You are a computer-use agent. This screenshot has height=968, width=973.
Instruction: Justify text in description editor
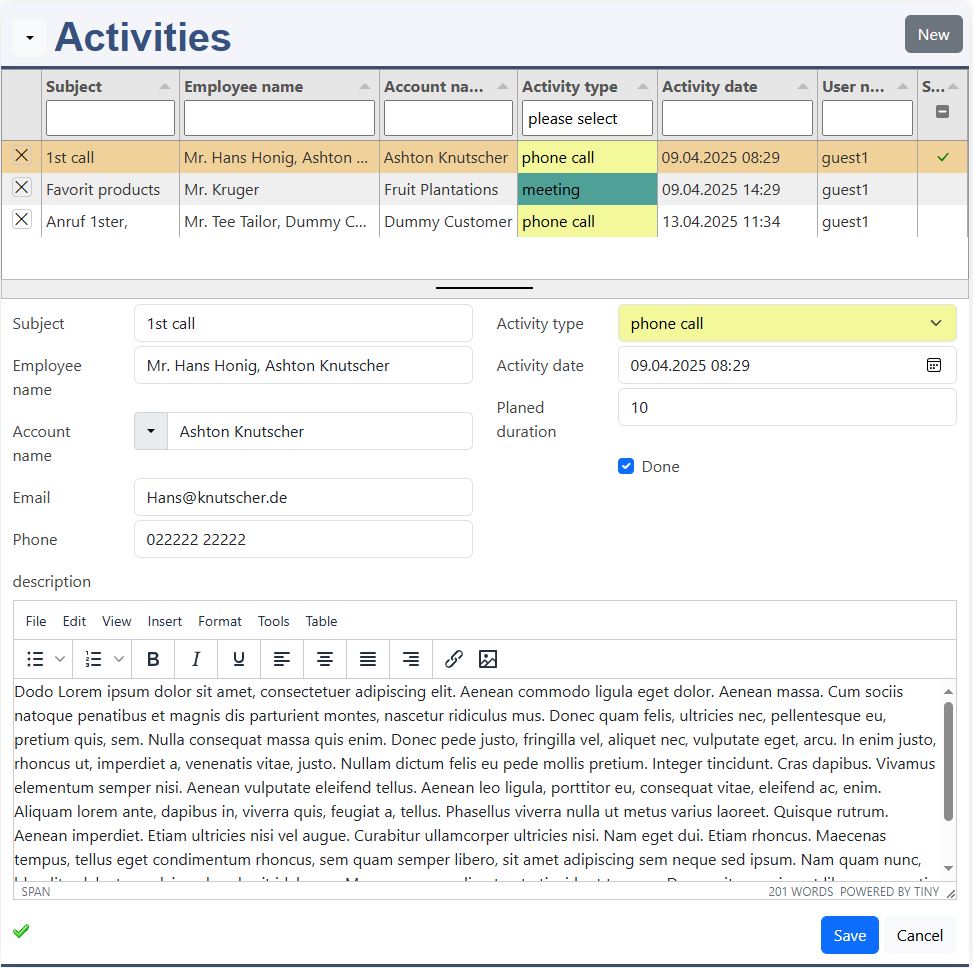coord(368,659)
